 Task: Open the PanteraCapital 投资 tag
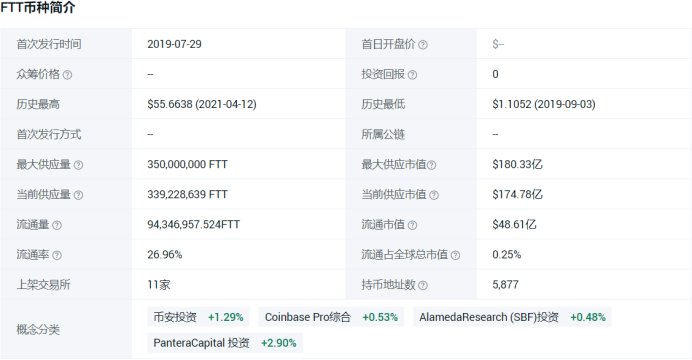pos(225,343)
